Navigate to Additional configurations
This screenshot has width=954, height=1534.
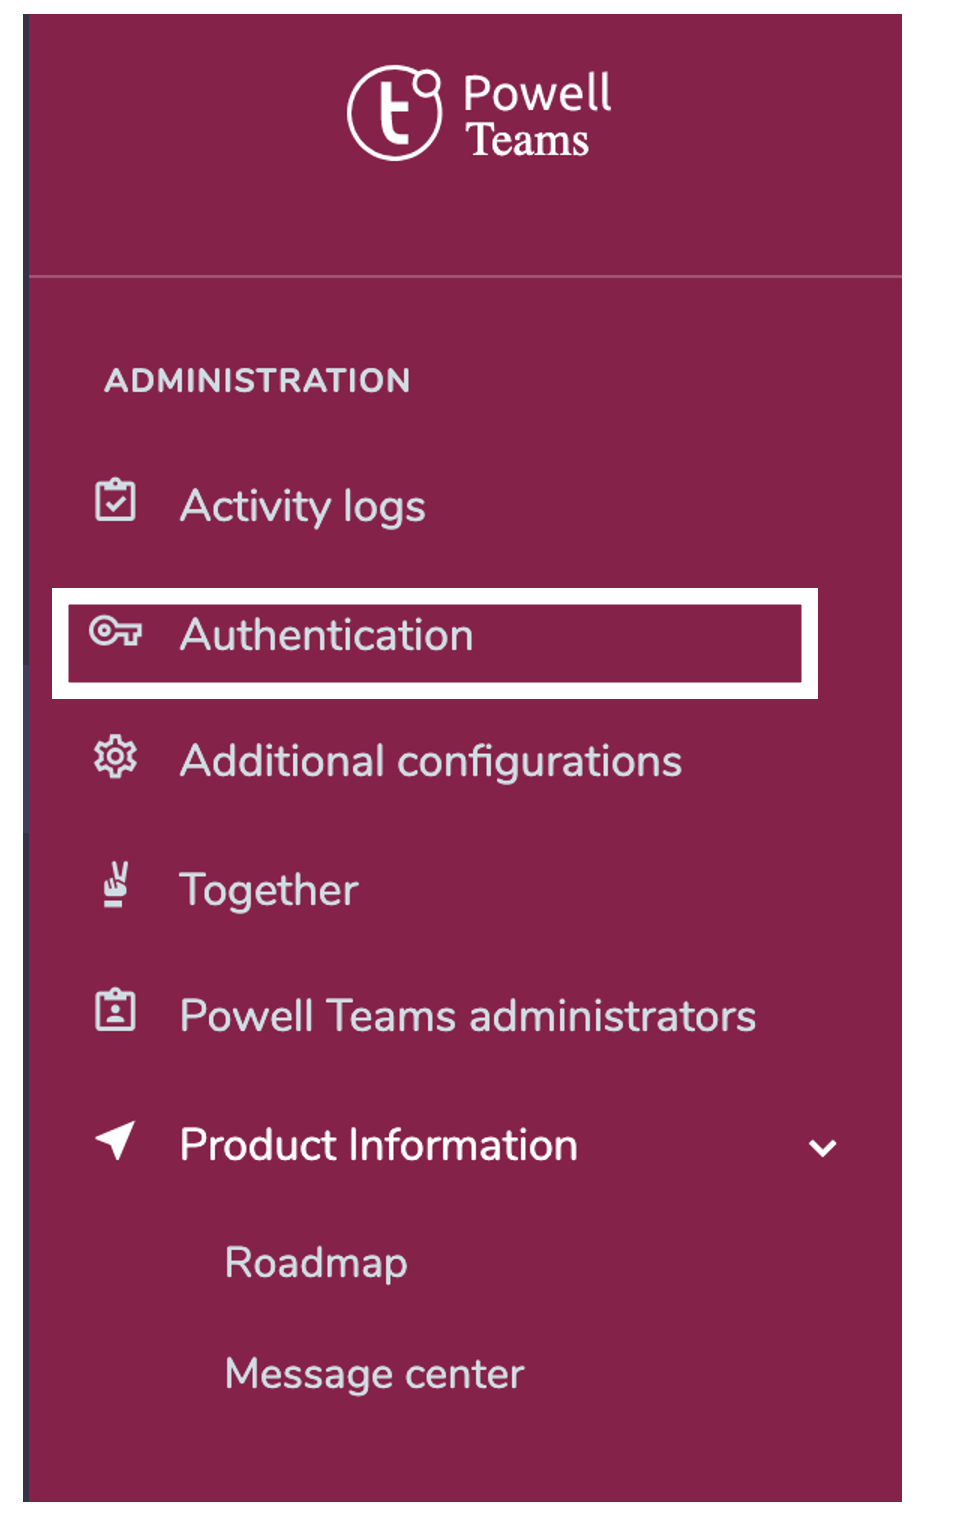click(x=429, y=760)
